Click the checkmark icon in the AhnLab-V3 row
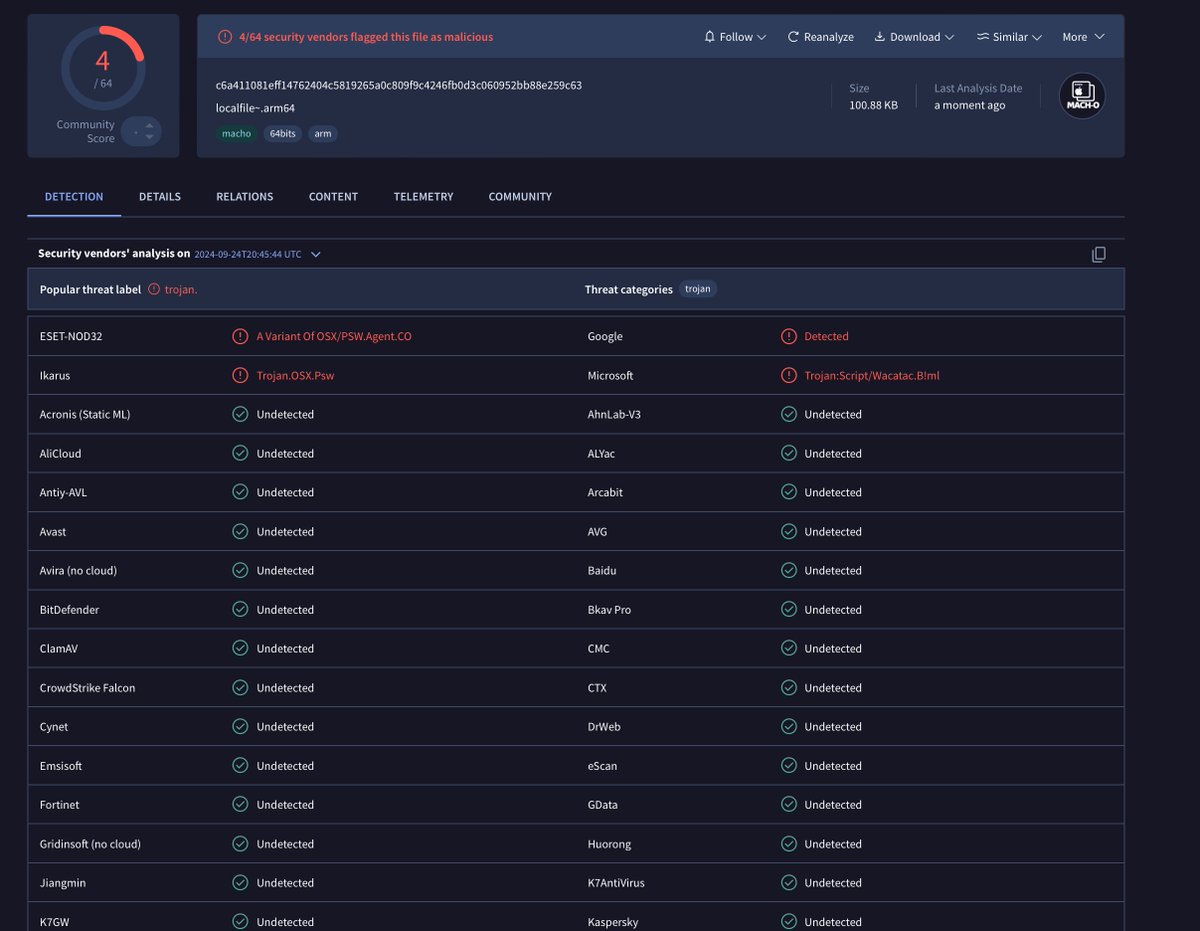Screen dimensions: 1200x931 [788, 414]
